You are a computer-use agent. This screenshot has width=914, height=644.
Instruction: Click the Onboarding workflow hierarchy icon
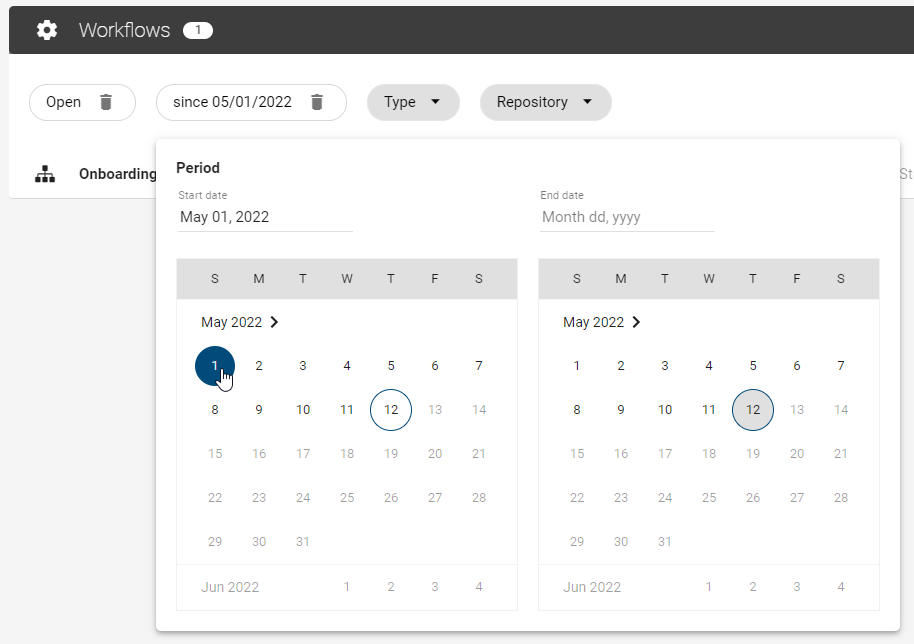[x=45, y=173]
